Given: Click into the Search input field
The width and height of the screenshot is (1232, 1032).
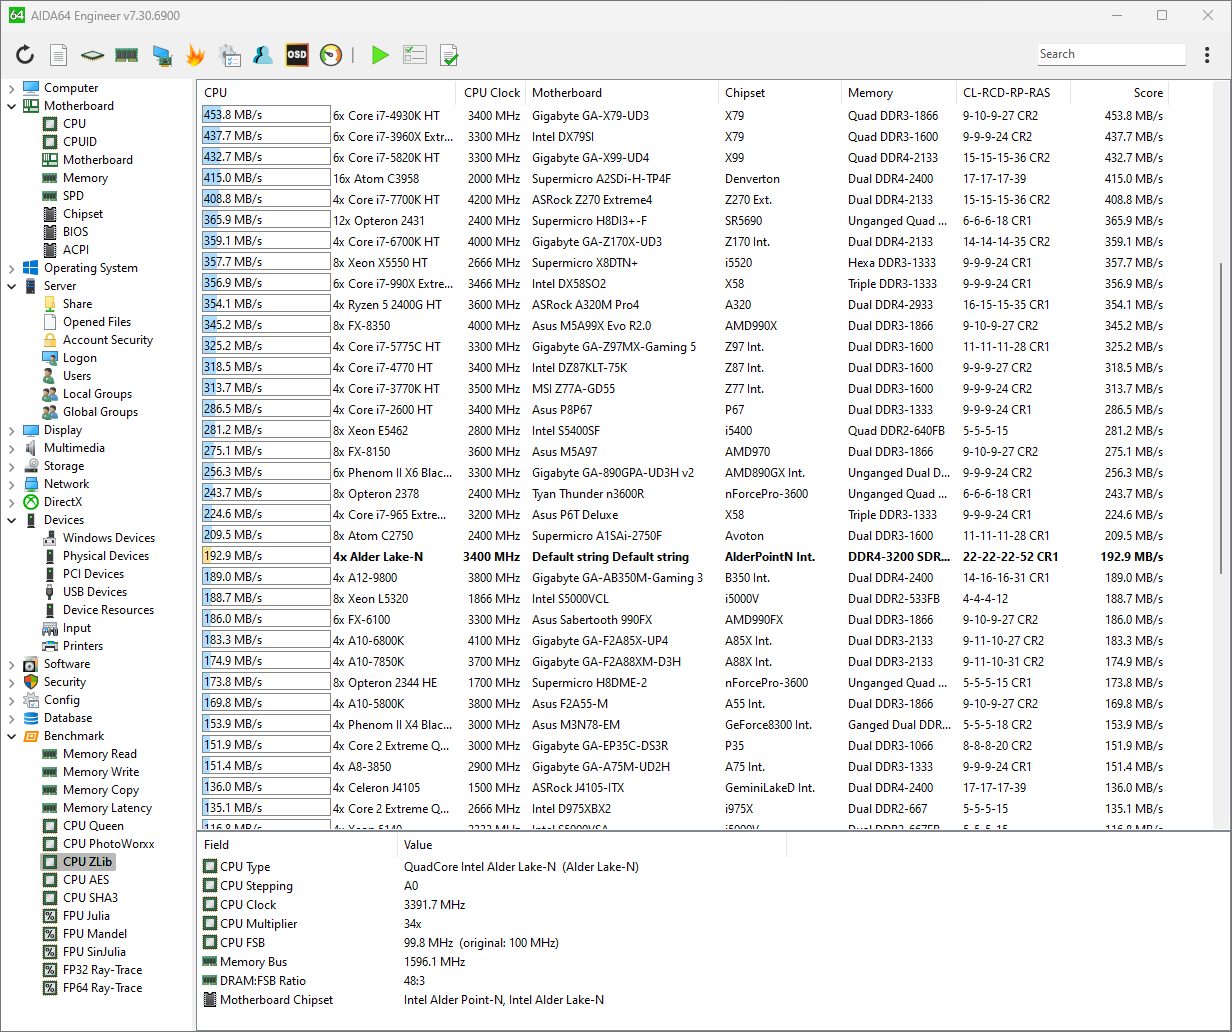Looking at the screenshot, I should [x=1110, y=54].
